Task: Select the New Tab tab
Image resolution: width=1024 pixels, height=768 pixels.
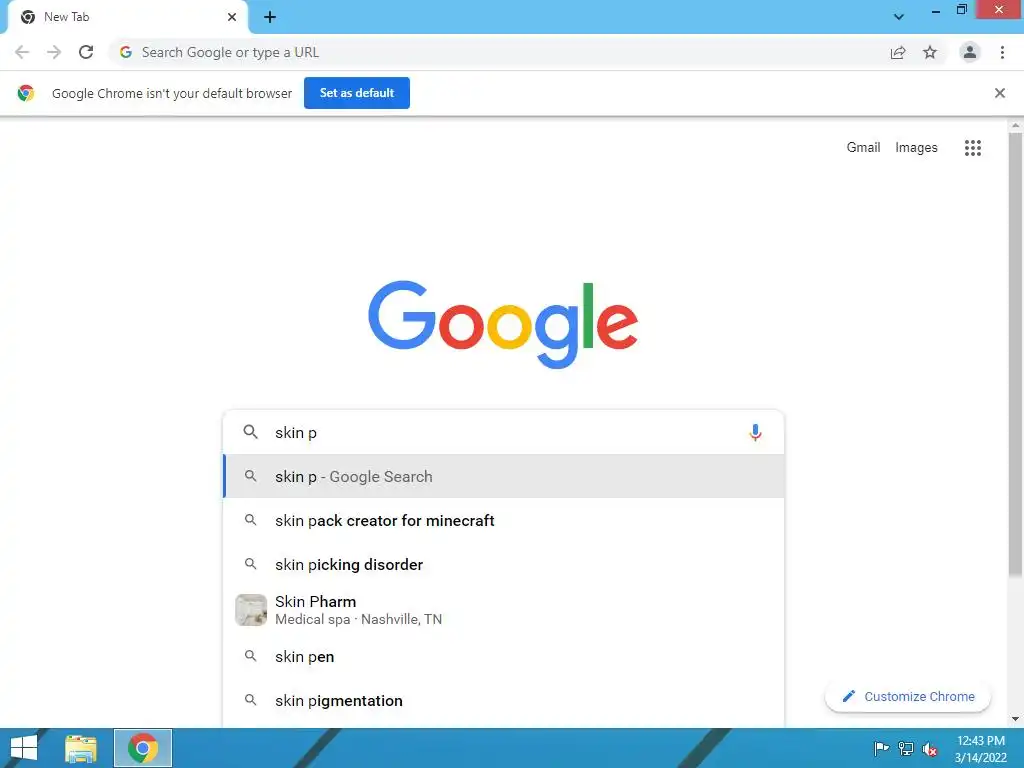Action: click(127, 17)
